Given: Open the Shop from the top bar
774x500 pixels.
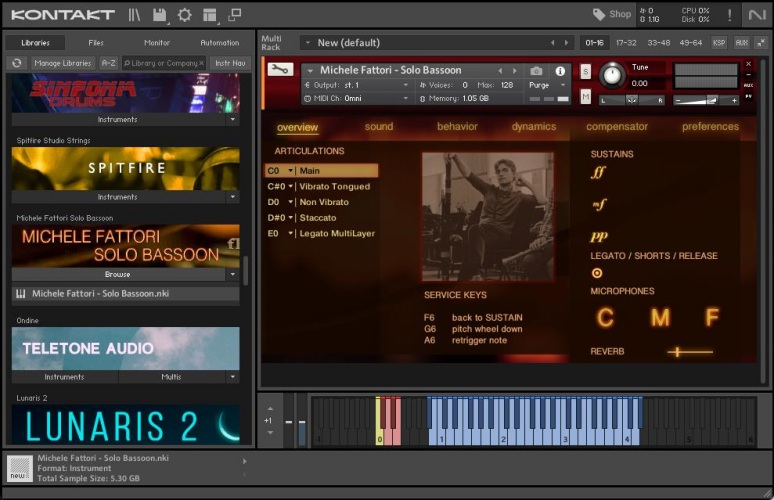Looking at the screenshot, I should [x=611, y=14].
